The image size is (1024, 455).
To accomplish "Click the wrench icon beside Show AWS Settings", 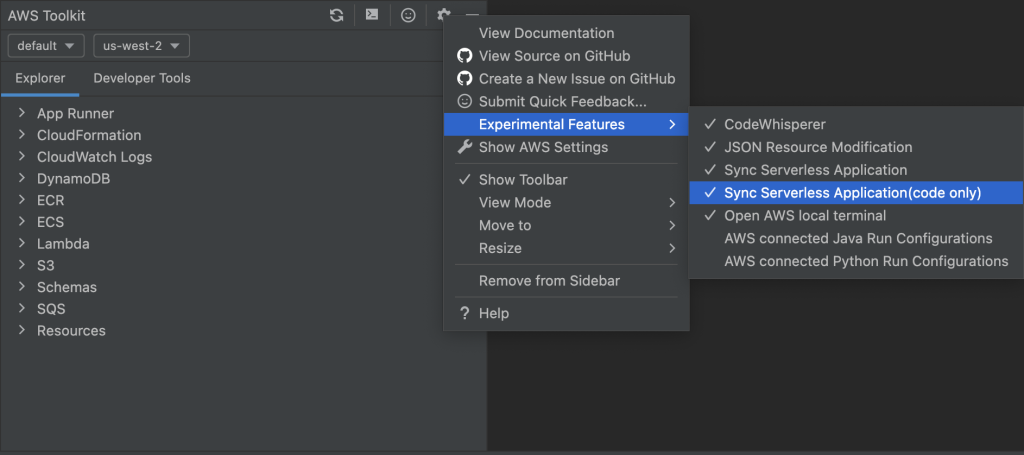I will [464, 147].
